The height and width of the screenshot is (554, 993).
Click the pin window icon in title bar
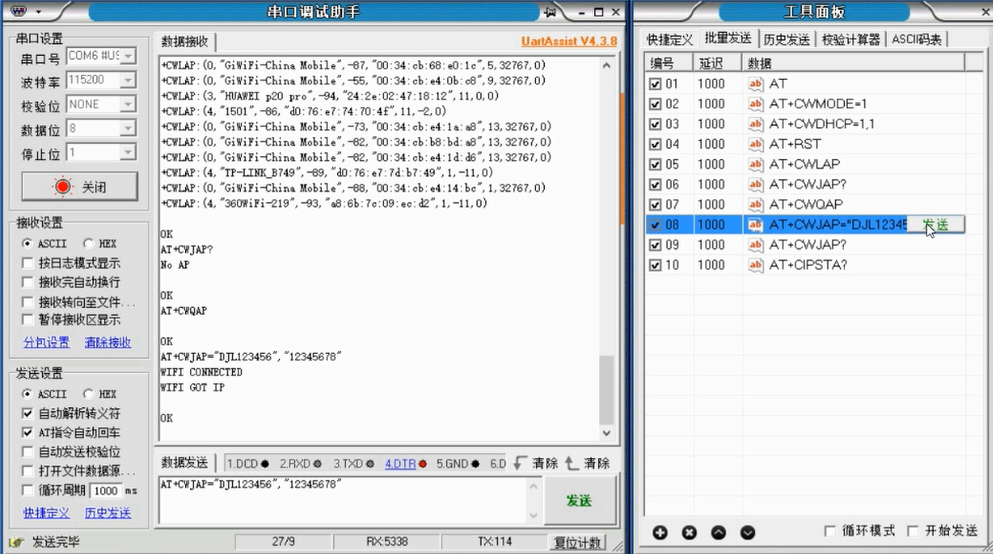point(549,12)
